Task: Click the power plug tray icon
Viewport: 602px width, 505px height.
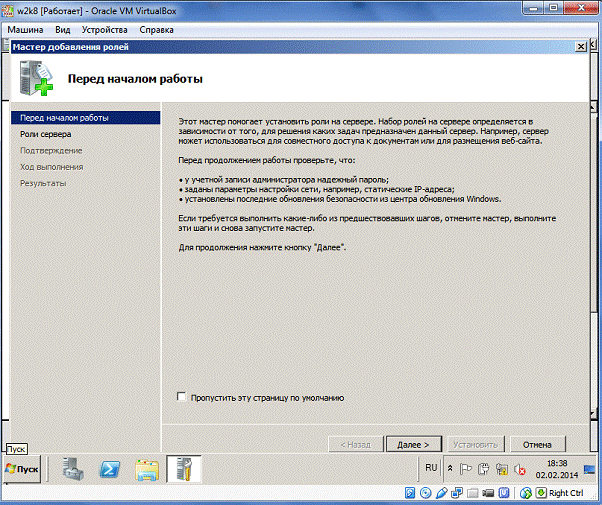Action: click(x=483, y=469)
